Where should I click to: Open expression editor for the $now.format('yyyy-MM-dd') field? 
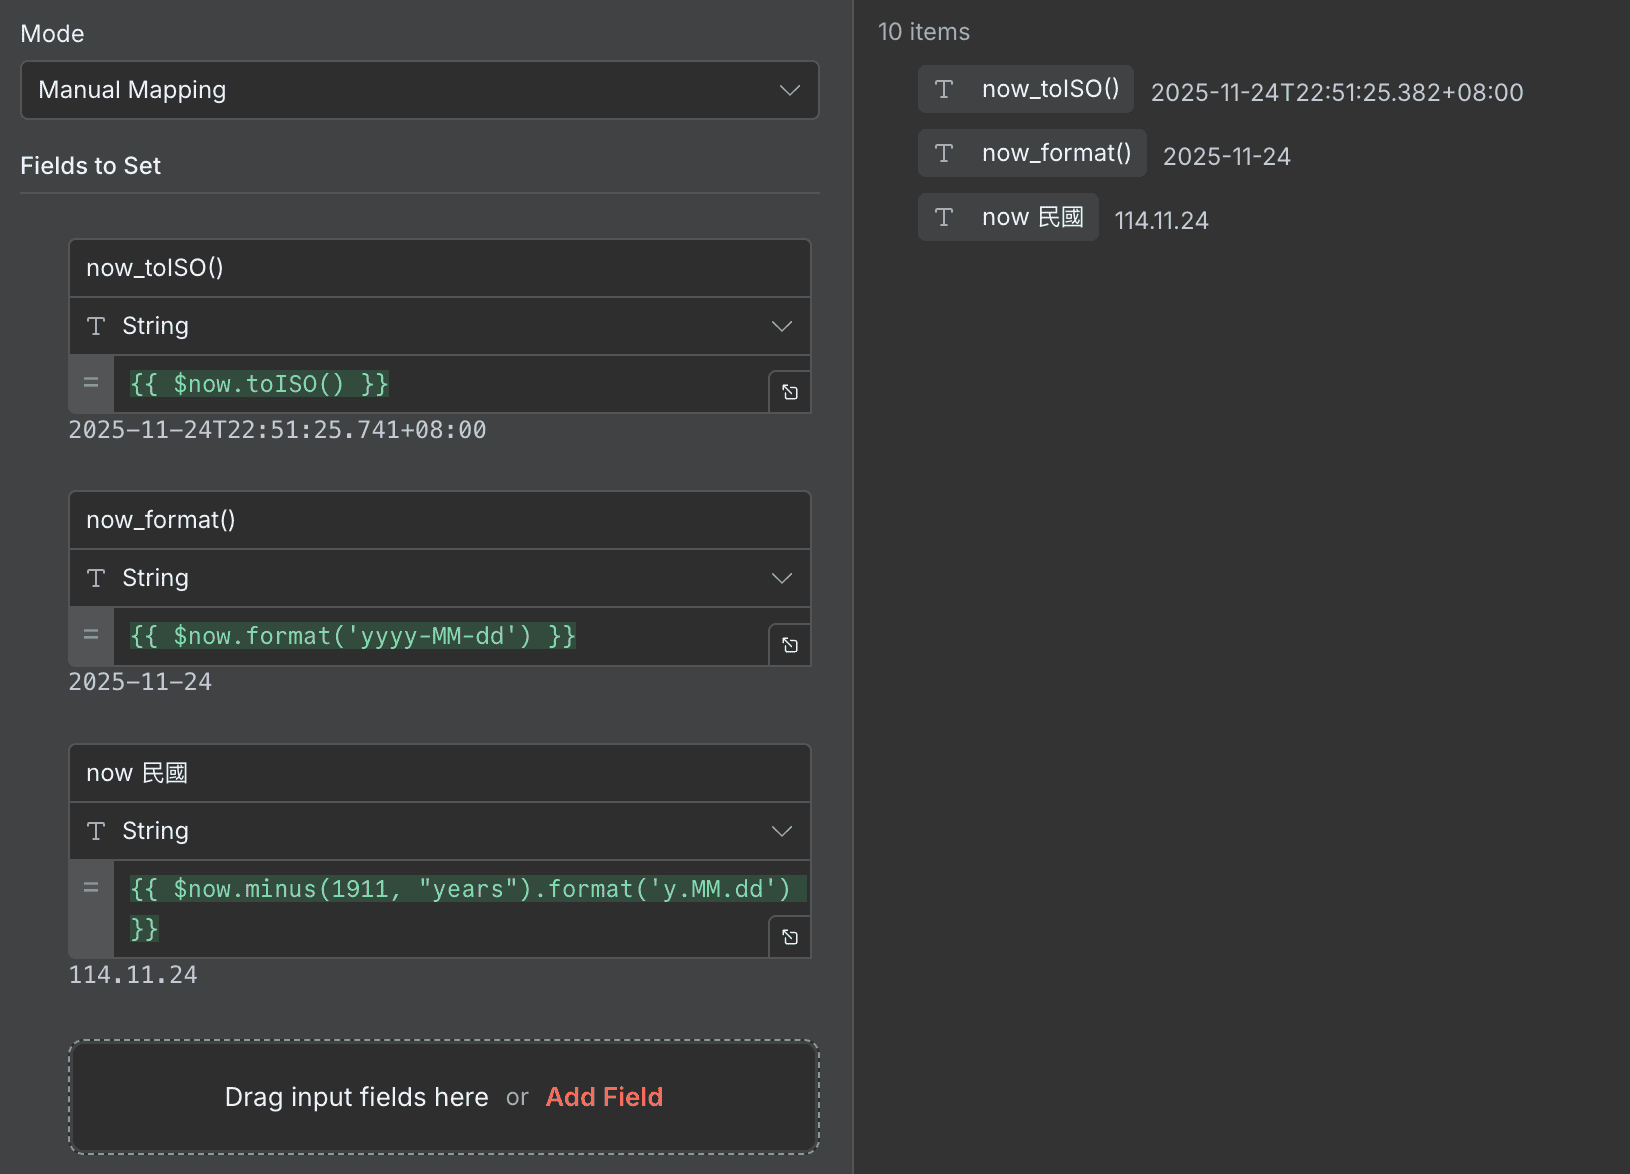(789, 645)
